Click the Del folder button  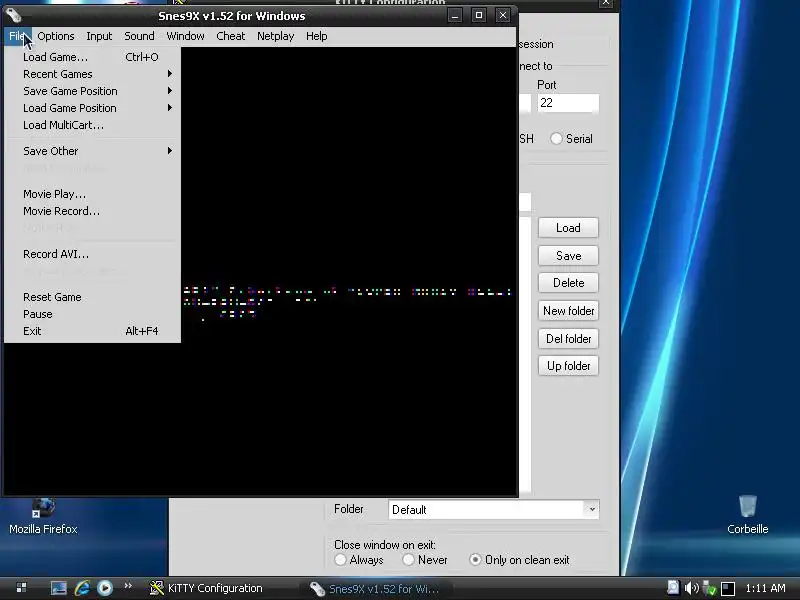(568, 339)
